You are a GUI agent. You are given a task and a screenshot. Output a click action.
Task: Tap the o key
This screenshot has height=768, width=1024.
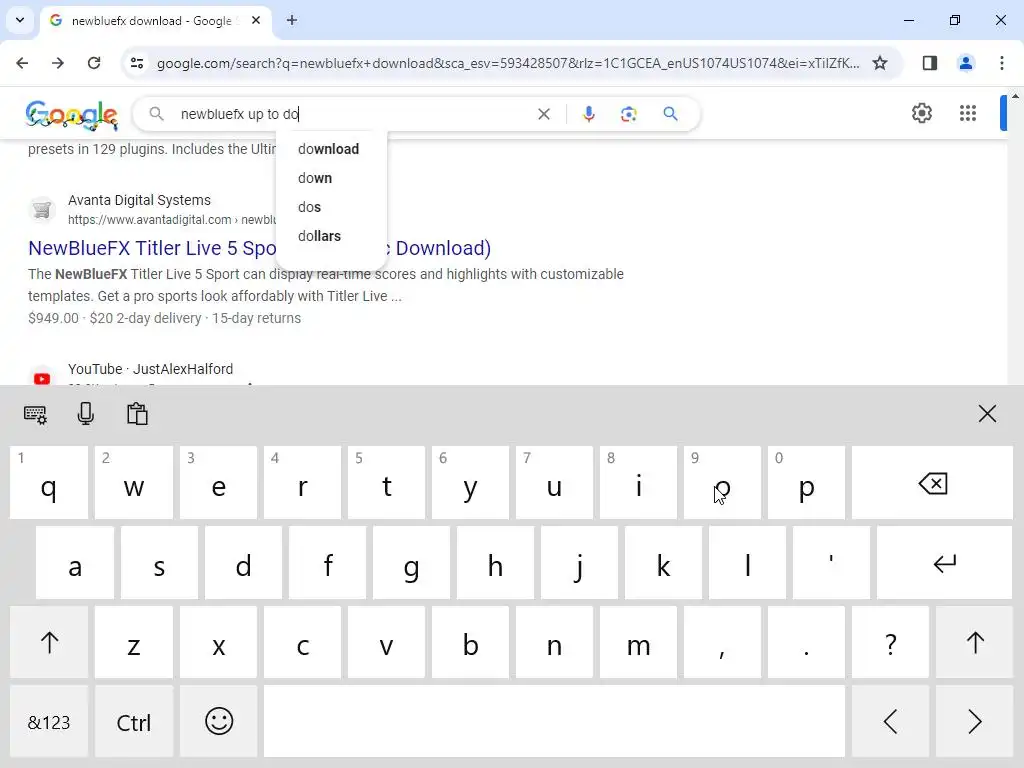pyautogui.click(x=722, y=483)
